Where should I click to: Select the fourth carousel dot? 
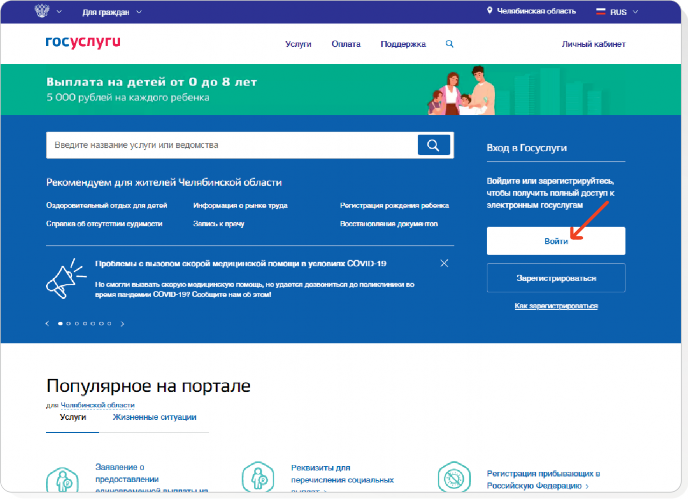pos(85,324)
